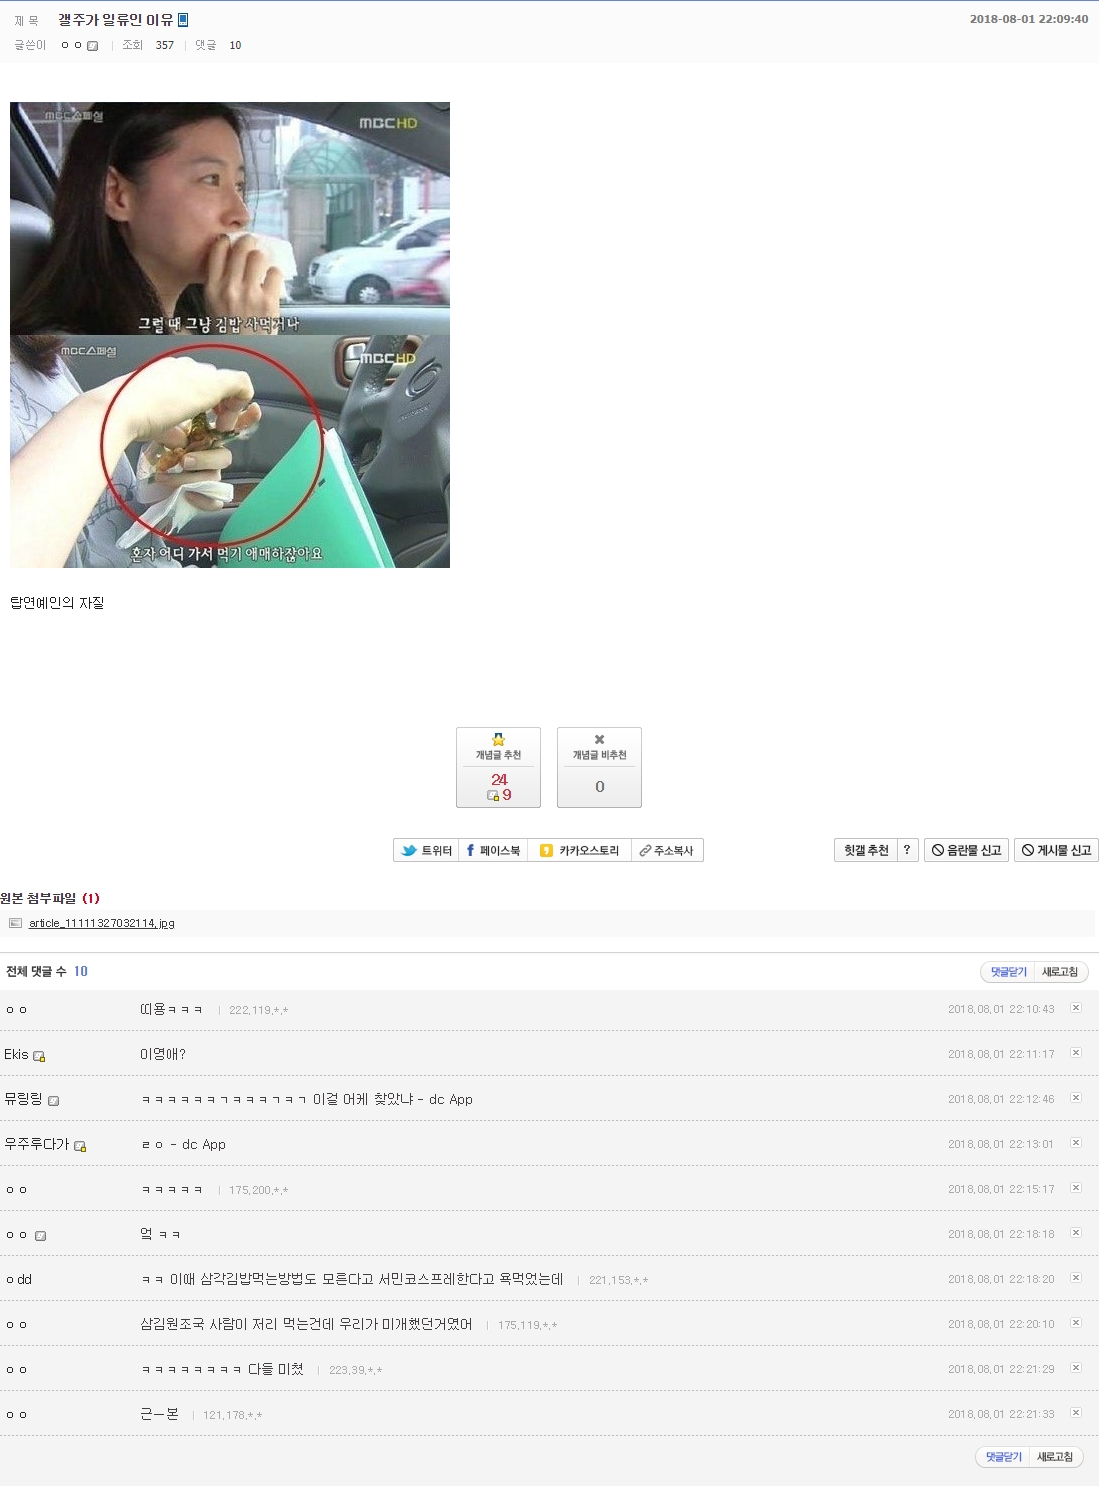Viewport: 1099px width, 1486px height.
Task: Collapse comments with bottom 댓글닫기 button
Action: click(x=1003, y=1457)
